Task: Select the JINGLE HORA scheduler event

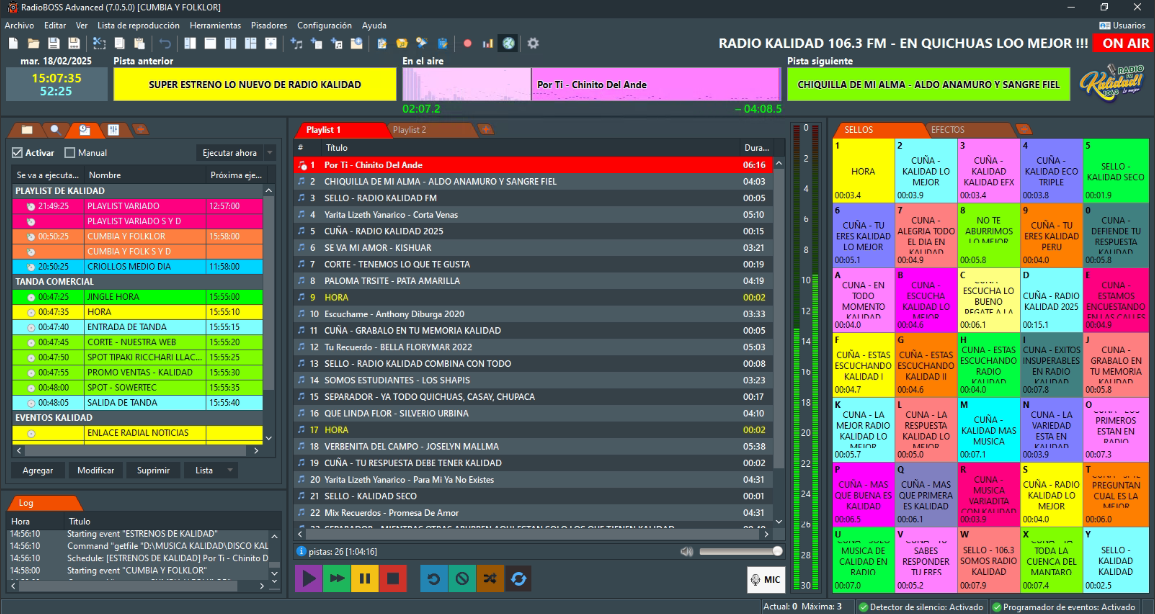Action: [138, 297]
